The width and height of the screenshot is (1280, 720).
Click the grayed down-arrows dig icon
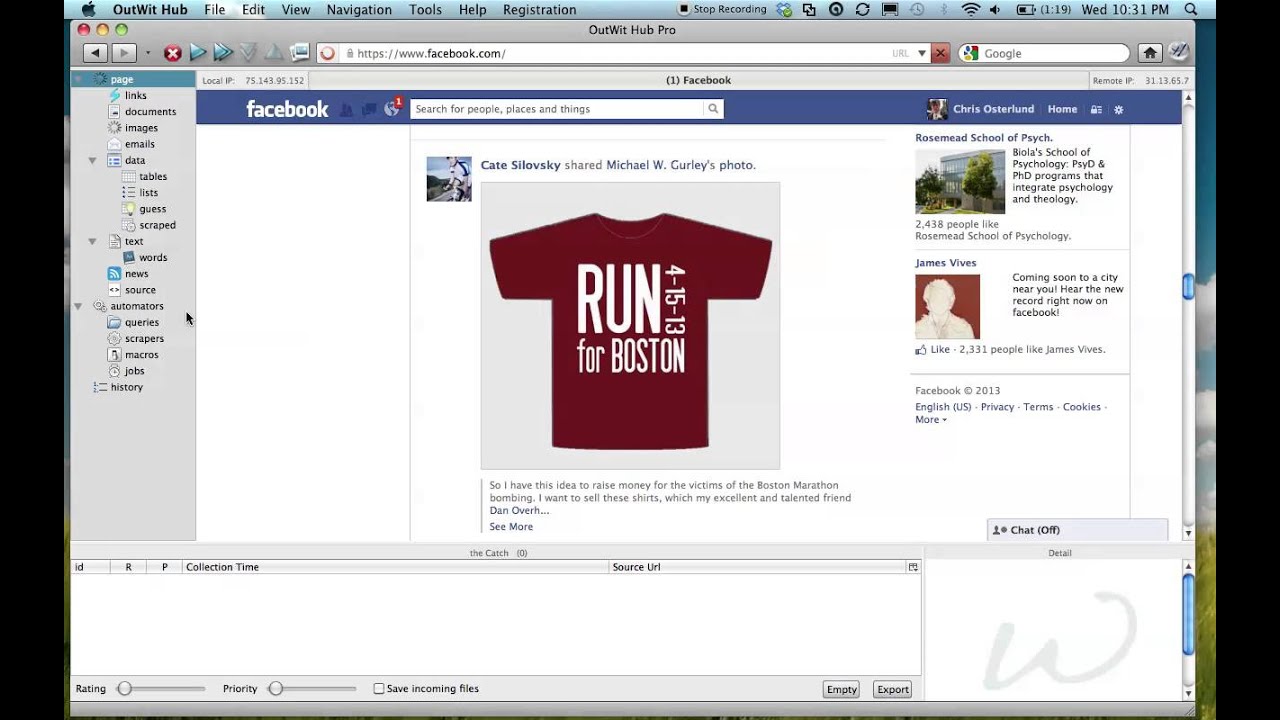pyautogui.click(x=248, y=53)
